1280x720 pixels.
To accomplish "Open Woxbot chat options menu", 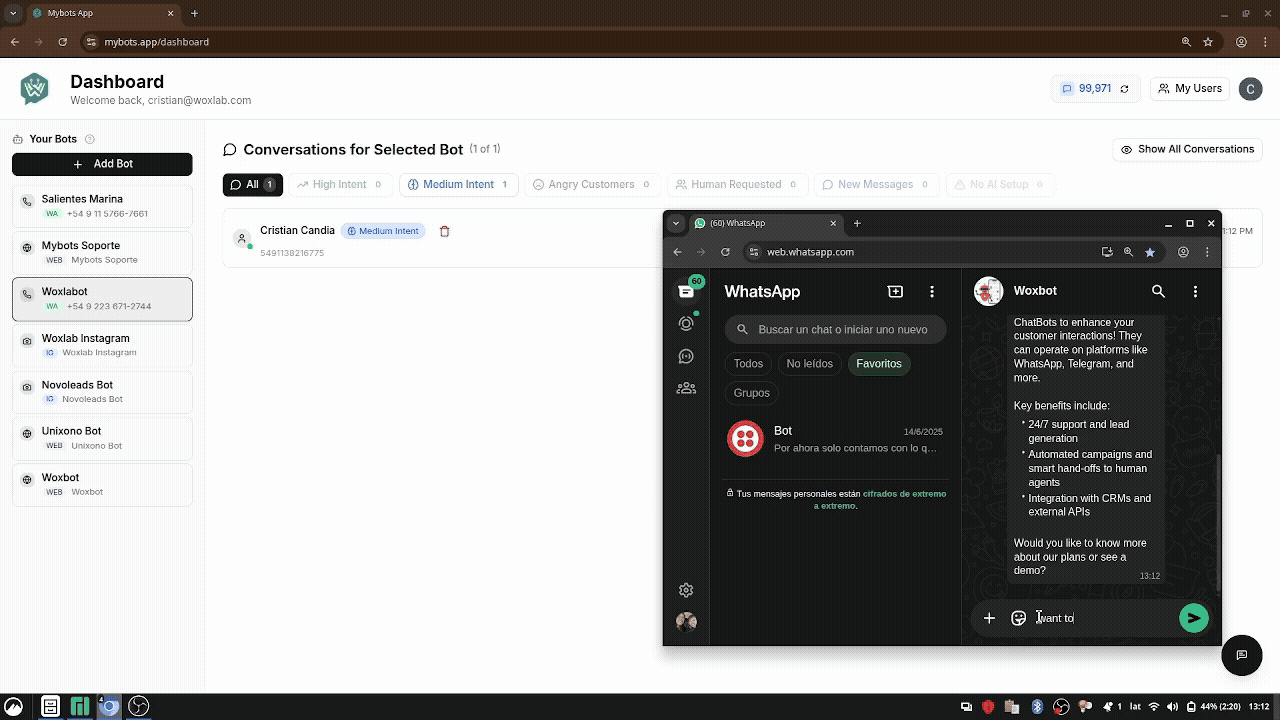I will 1195,291.
